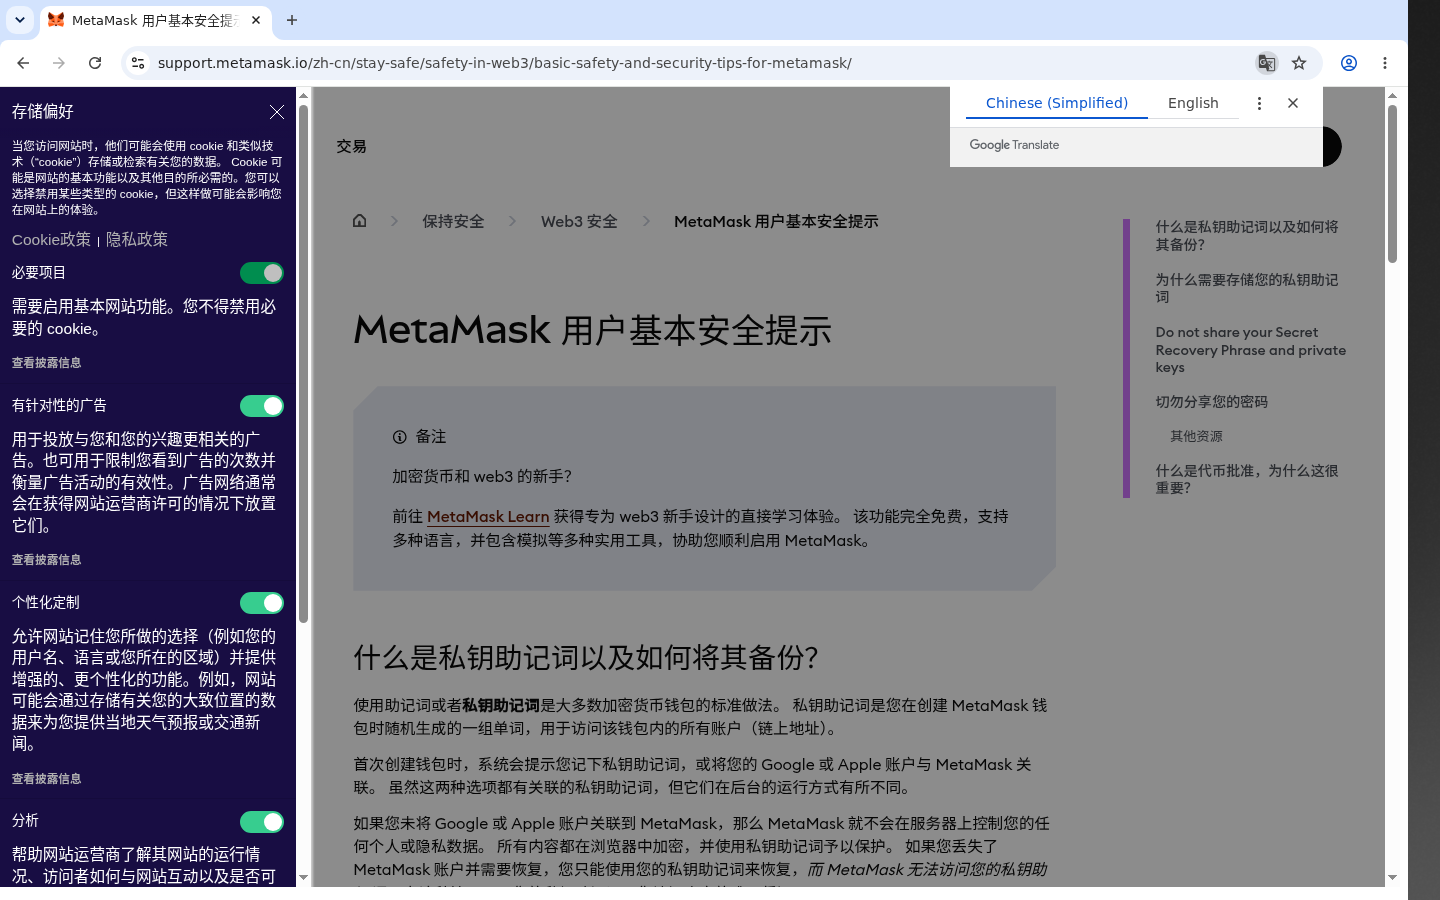Open the MetaMask Learn link

pyautogui.click(x=488, y=517)
